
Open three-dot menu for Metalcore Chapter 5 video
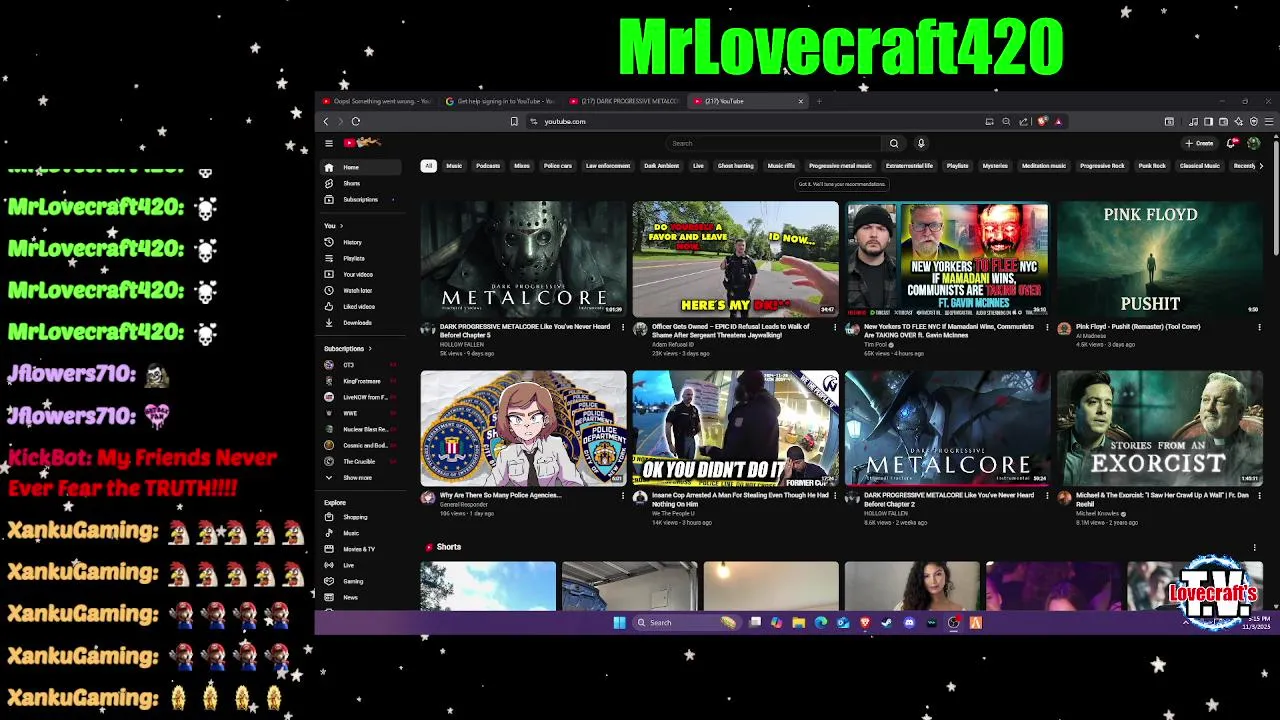pyautogui.click(x=623, y=327)
